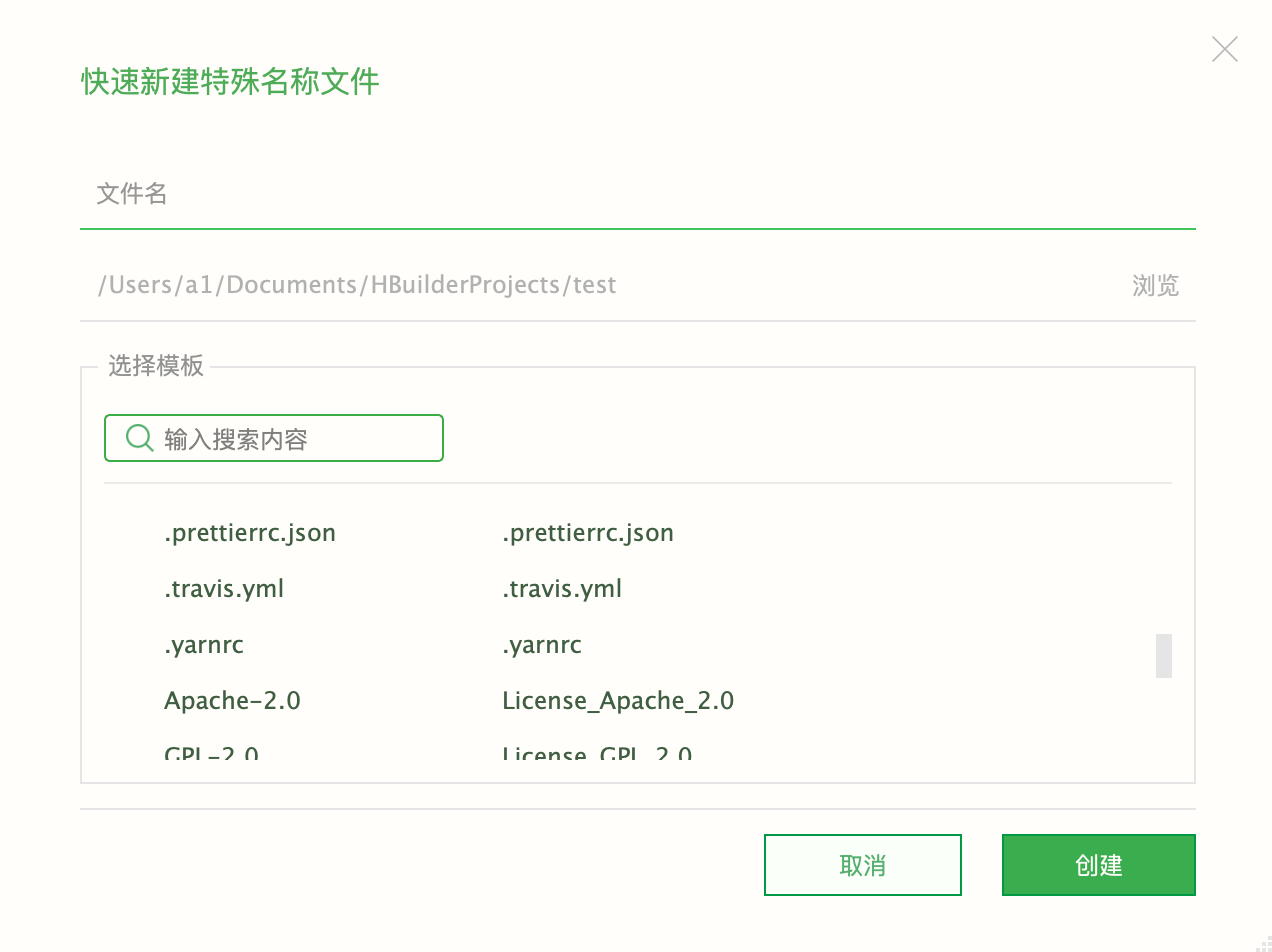Click the template list scrollbar thumb

pyautogui.click(x=1163, y=655)
